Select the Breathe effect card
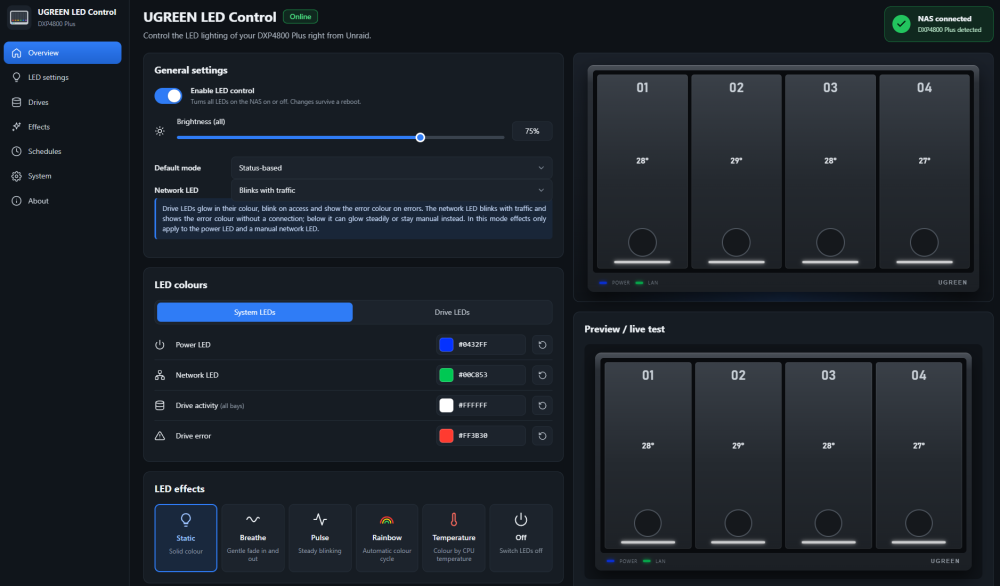 (253, 538)
